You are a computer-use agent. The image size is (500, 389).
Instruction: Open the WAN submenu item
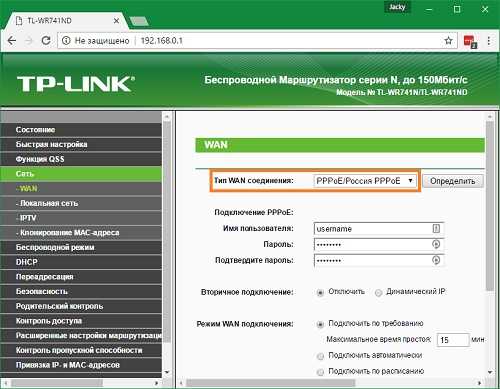(x=81, y=188)
